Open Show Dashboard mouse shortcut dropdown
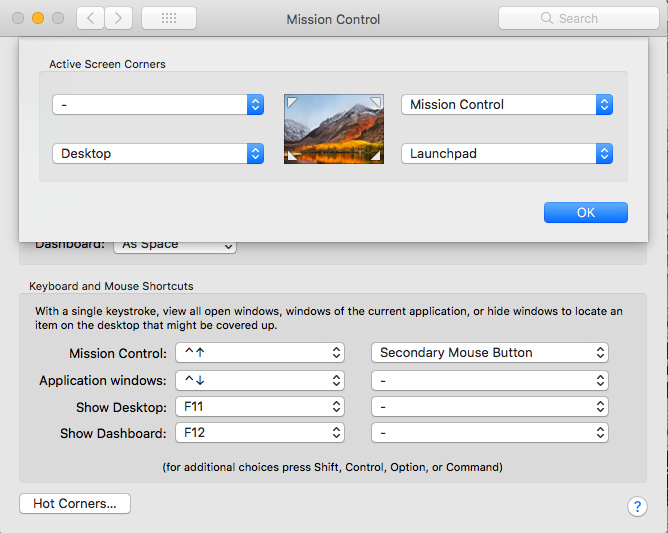The width and height of the screenshot is (668, 533). (490, 433)
